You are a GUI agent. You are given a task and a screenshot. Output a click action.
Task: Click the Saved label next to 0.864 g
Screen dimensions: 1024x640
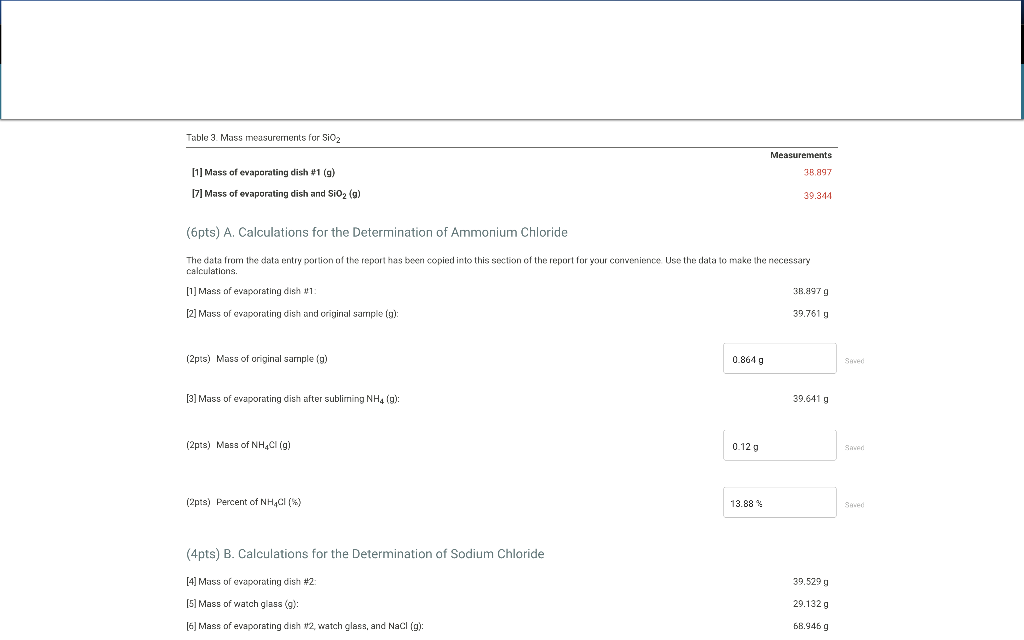pos(854,360)
